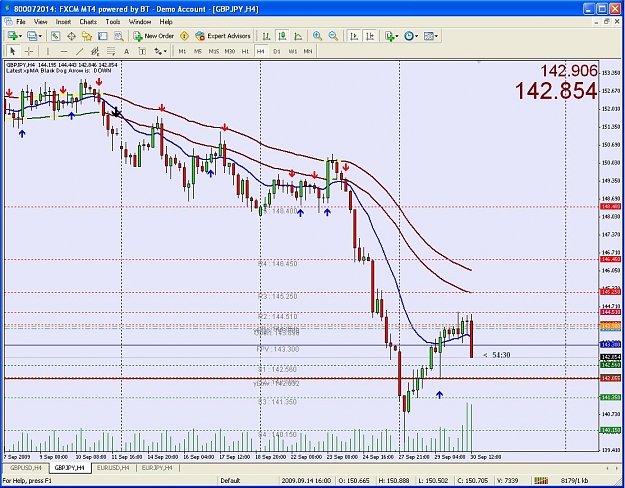The width and height of the screenshot is (625, 488).
Task: Launch MetaEditor via yellow diamond icon
Action: click(x=184, y=36)
